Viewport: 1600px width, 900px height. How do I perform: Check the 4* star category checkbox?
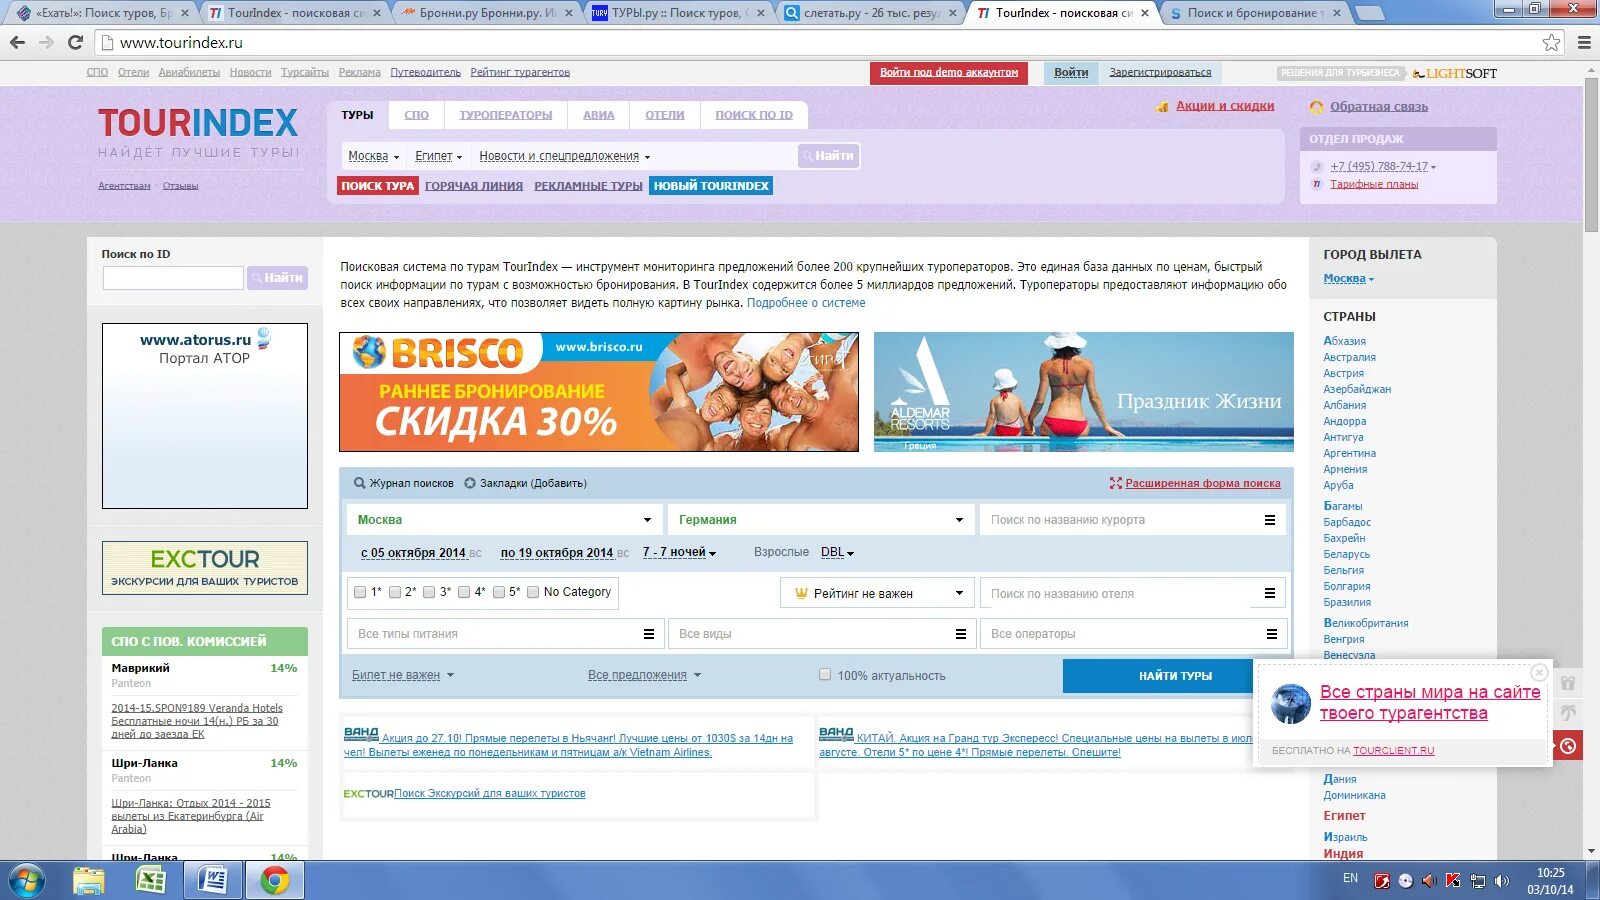[x=464, y=592]
